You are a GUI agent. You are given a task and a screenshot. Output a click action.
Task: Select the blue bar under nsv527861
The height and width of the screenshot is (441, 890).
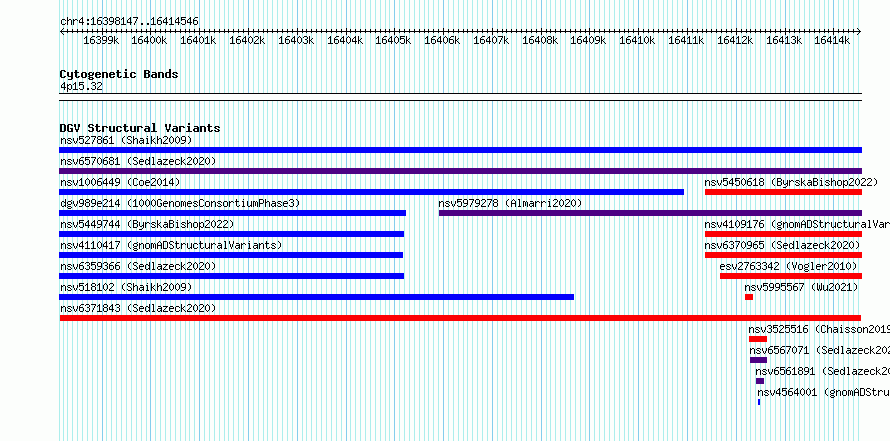click(460, 150)
